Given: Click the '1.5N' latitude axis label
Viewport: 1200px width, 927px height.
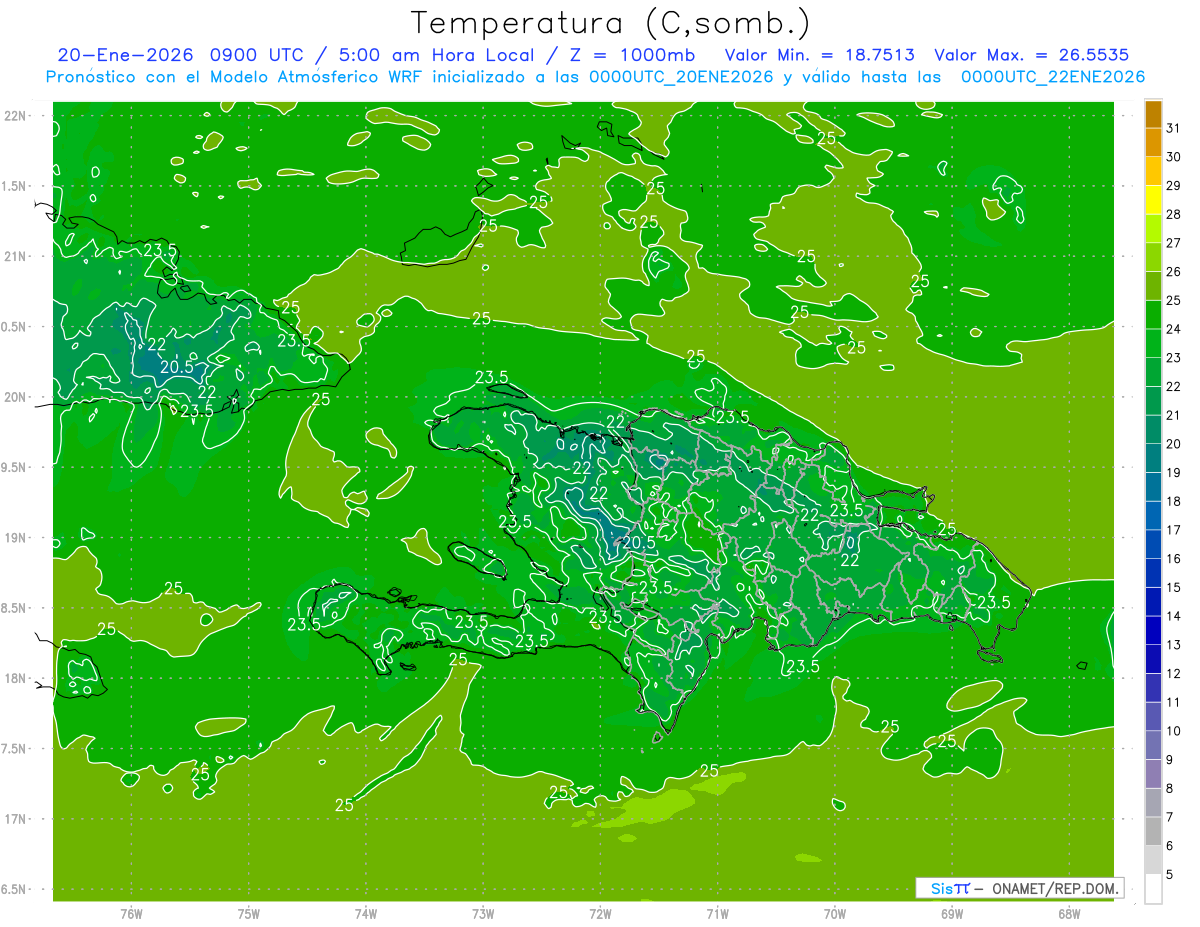Looking at the screenshot, I should click(15, 186).
